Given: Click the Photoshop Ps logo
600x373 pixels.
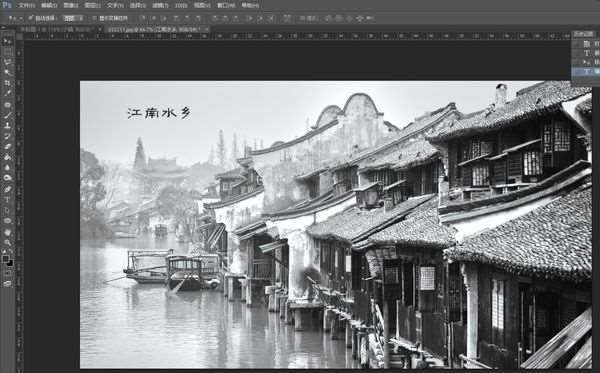Looking at the screenshot, I should [7, 5].
